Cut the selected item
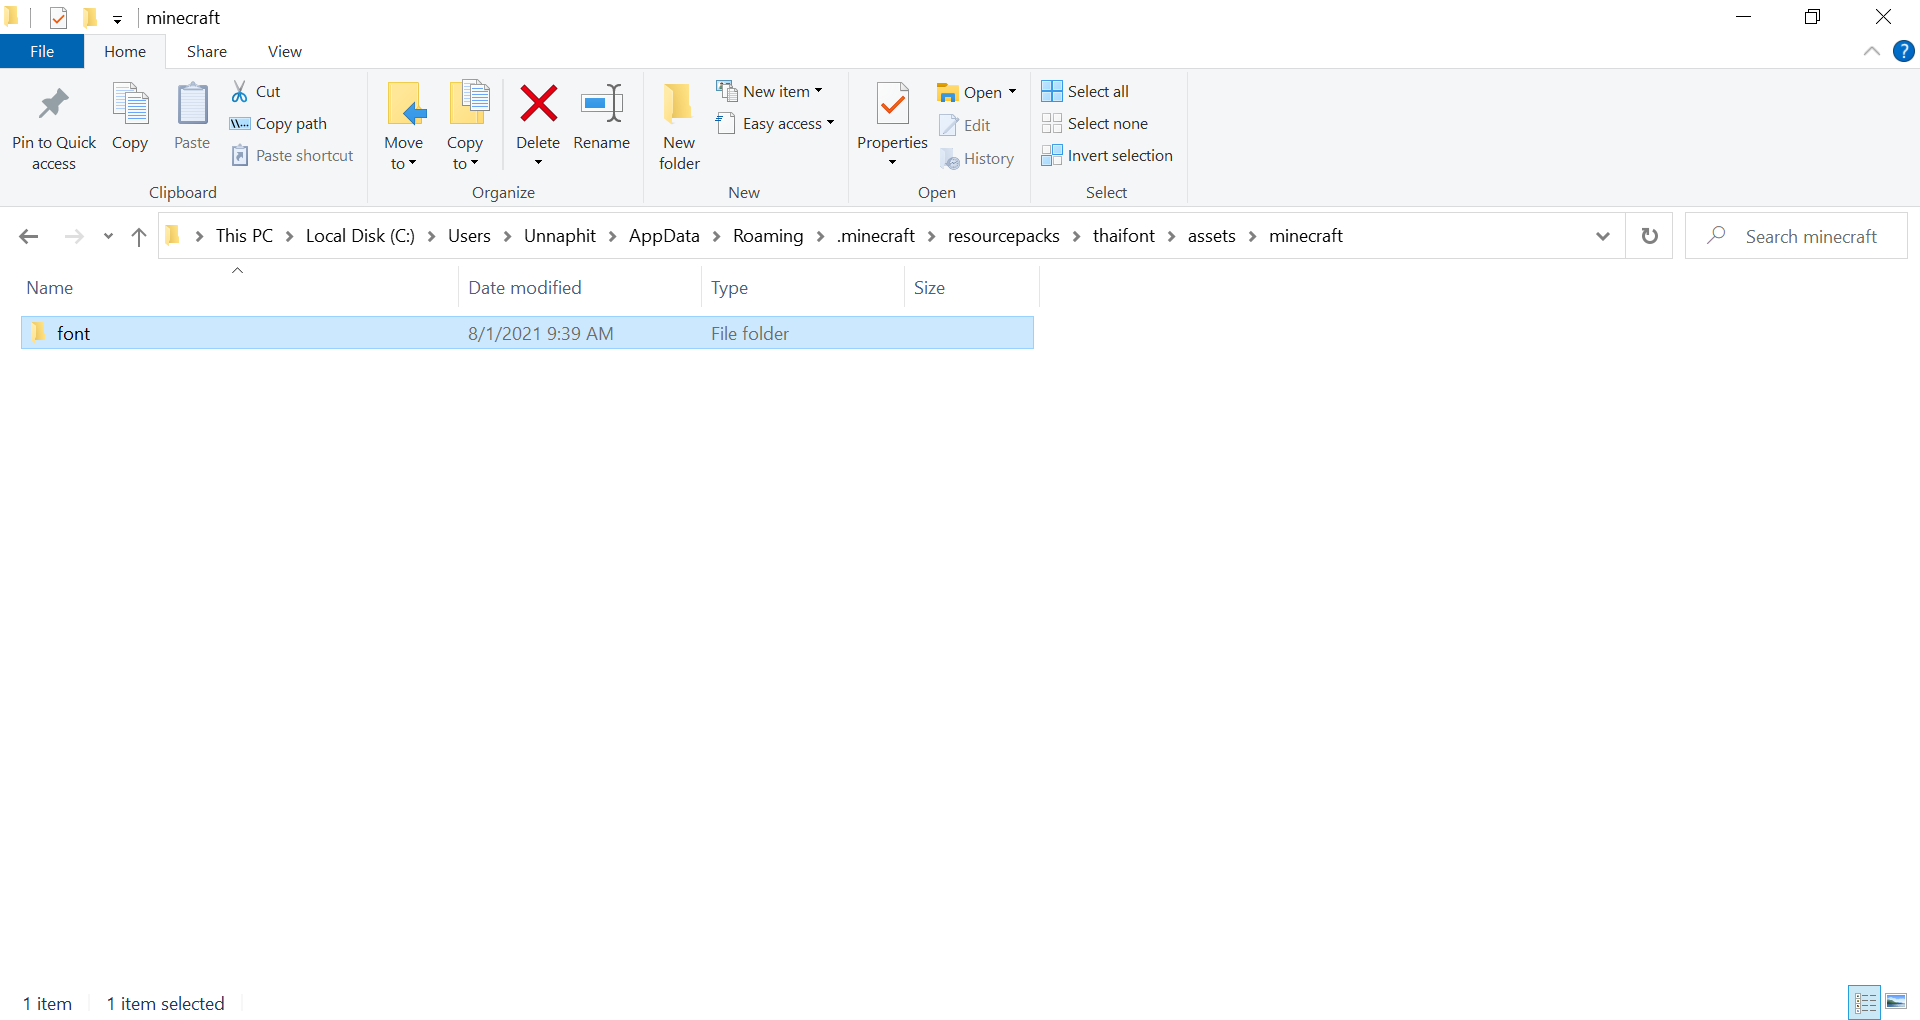The width and height of the screenshot is (1920, 1020). pos(256,91)
